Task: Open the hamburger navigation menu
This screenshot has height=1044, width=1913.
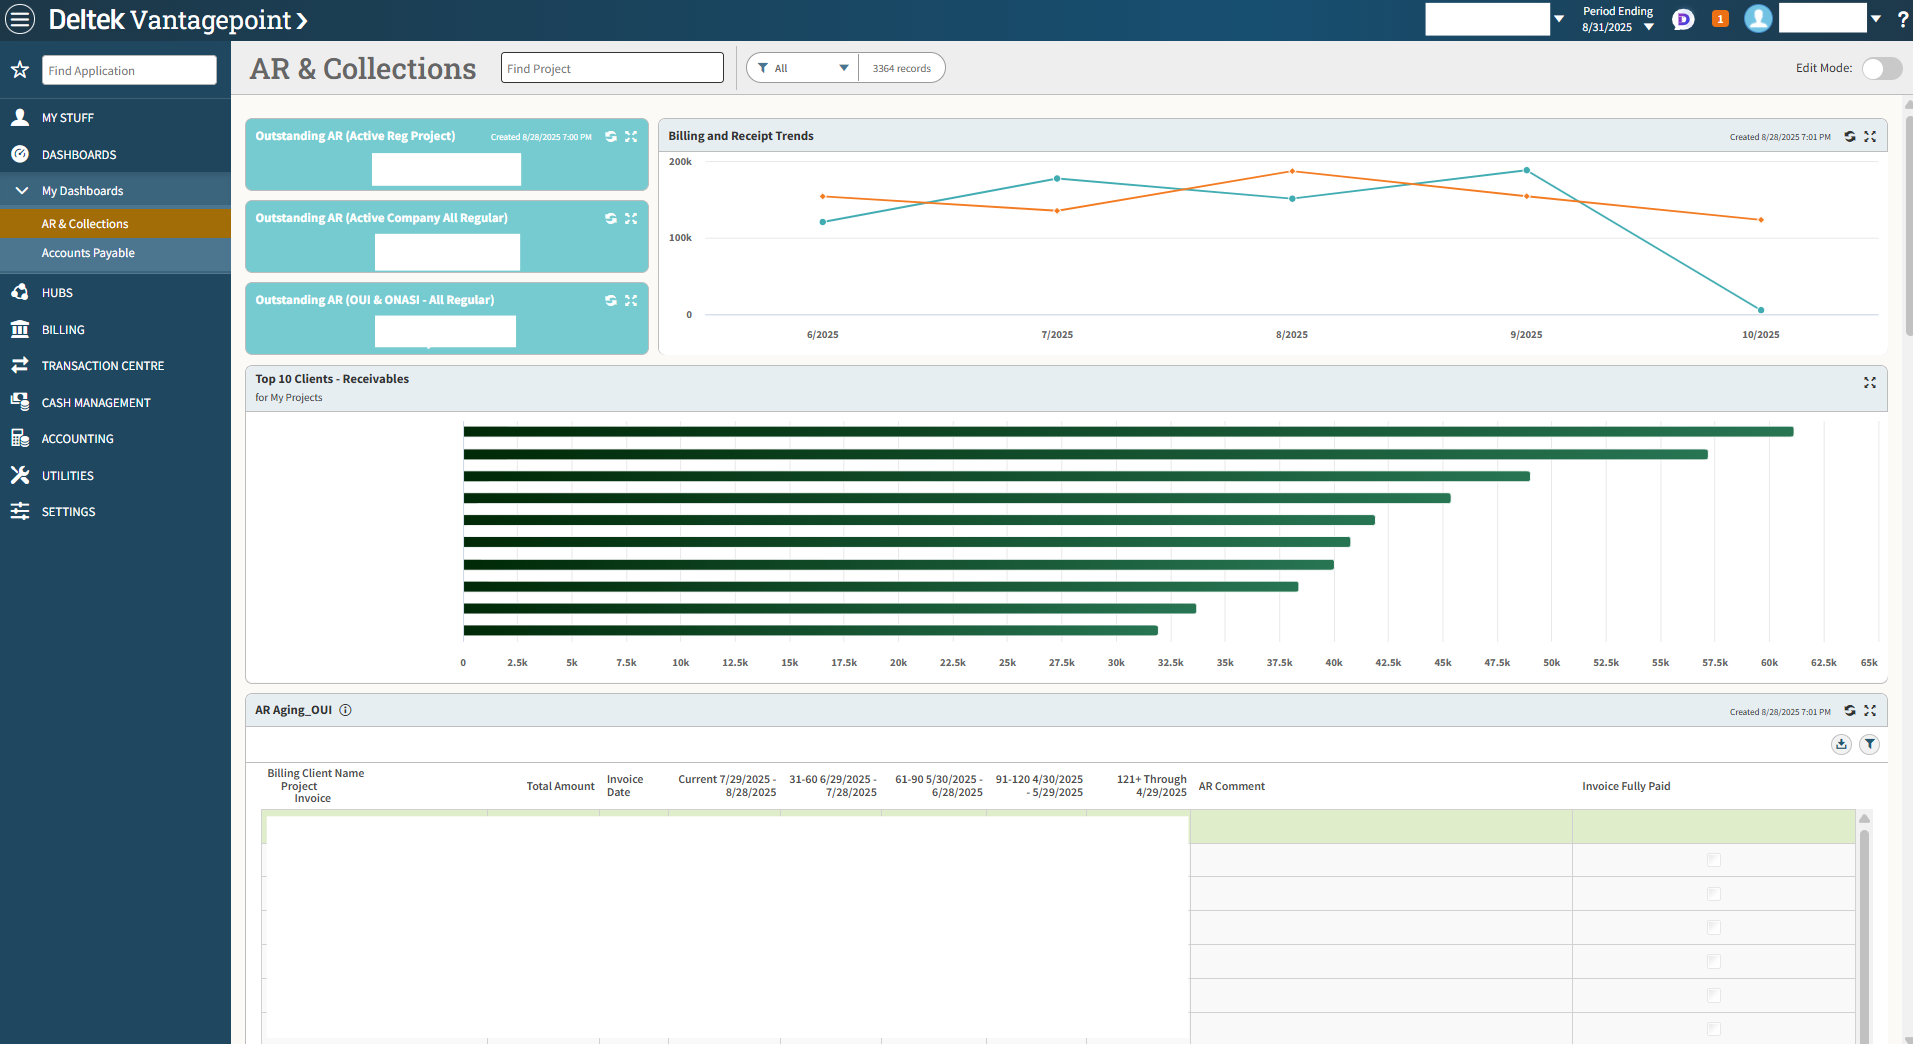Action: [x=21, y=19]
